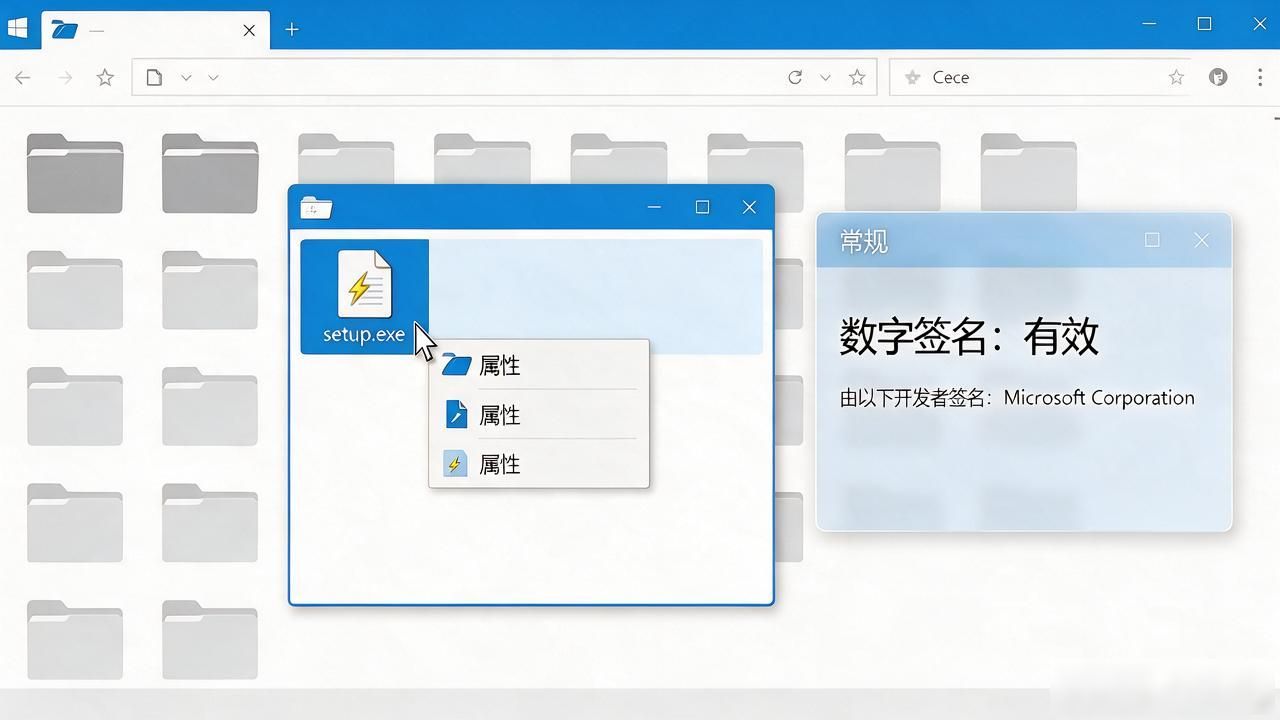Open the three-dot overflow menu
The height and width of the screenshot is (720, 1280).
pos(1260,77)
